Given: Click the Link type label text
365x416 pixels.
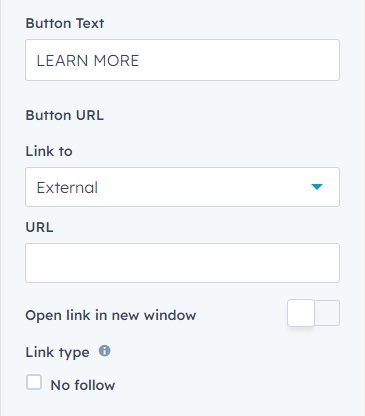Looking at the screenshot, I should [57, 352].
